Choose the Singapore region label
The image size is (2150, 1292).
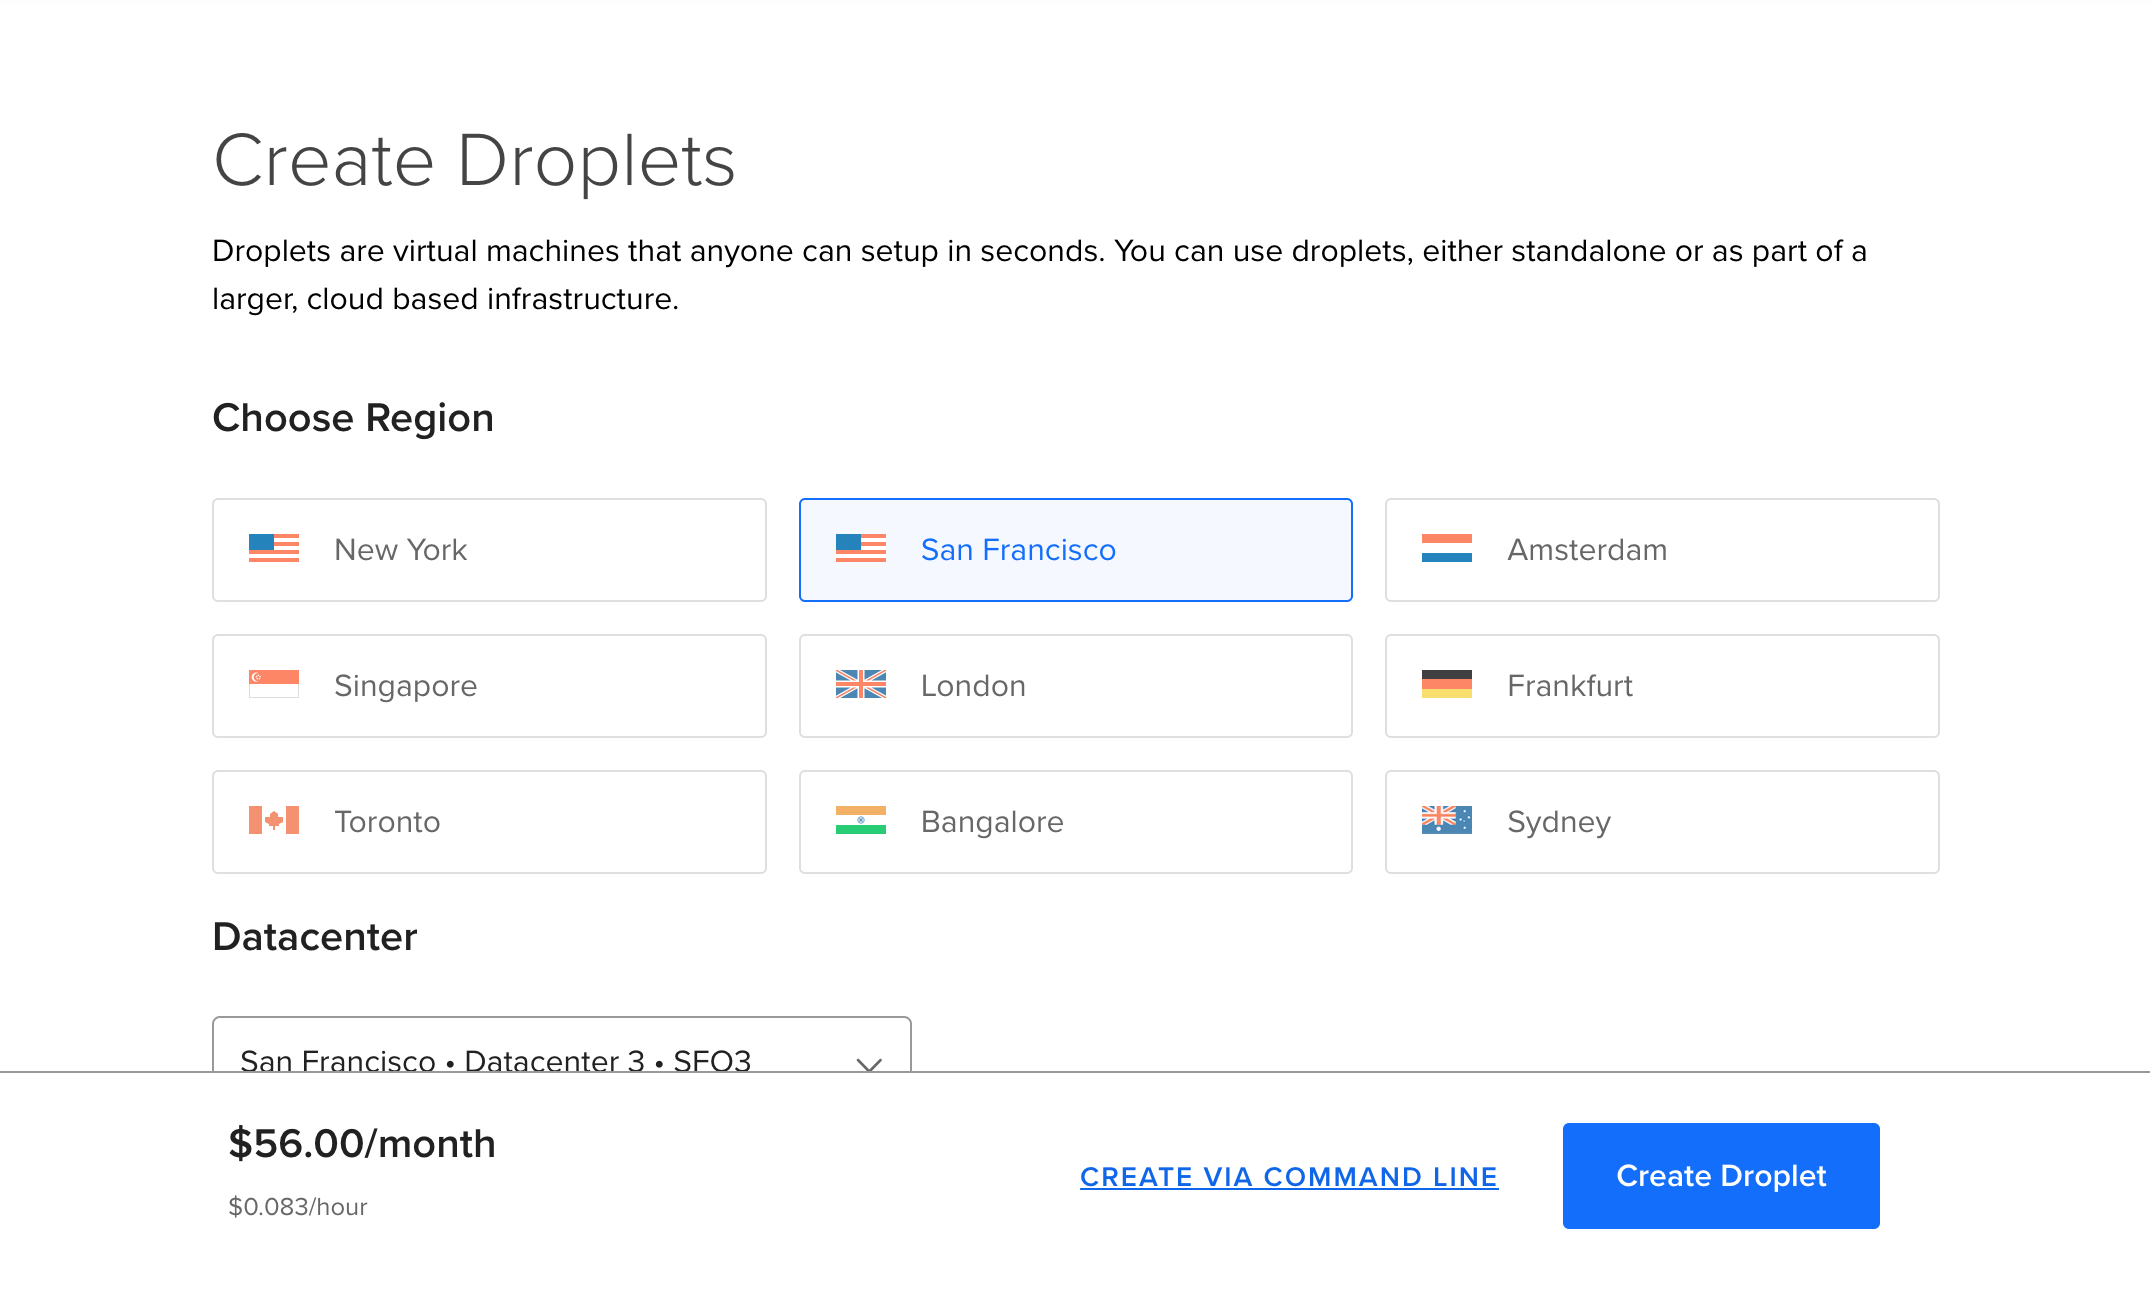pyautogui.click(x=405, y=686)
